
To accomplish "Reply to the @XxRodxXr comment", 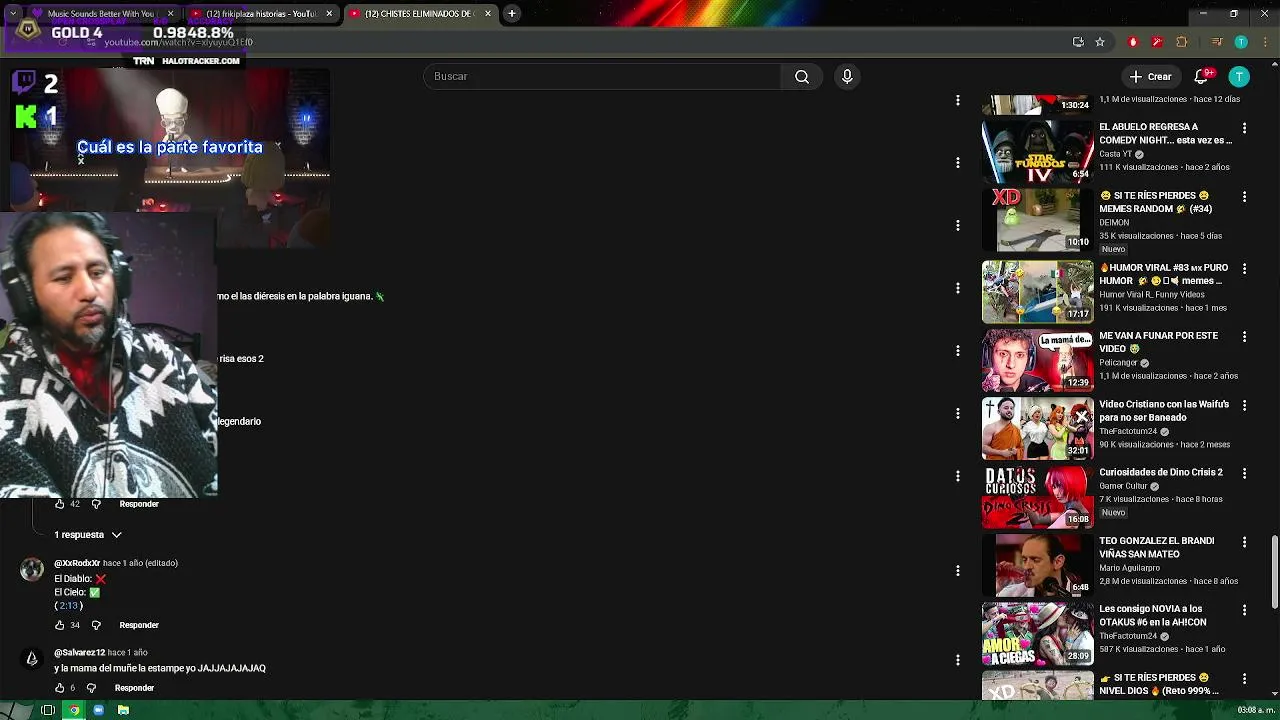I will 139,625.
